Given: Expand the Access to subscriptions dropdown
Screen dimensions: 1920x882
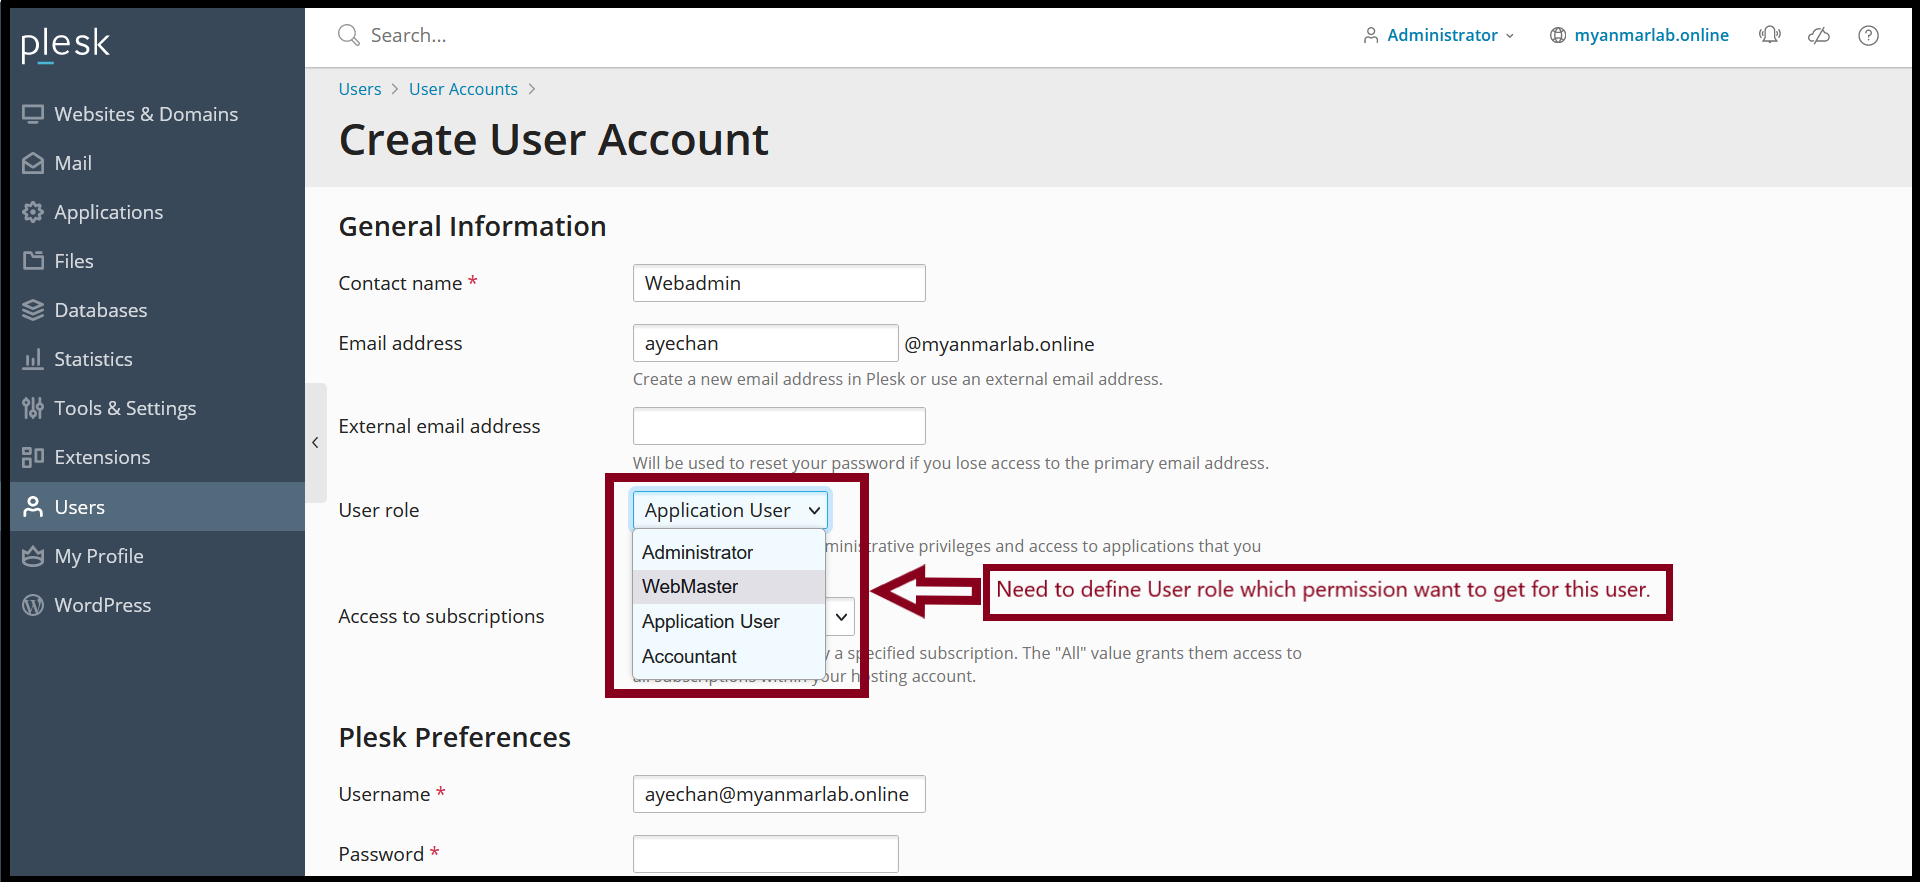Looking at the screenshot, I should point(841,617).
